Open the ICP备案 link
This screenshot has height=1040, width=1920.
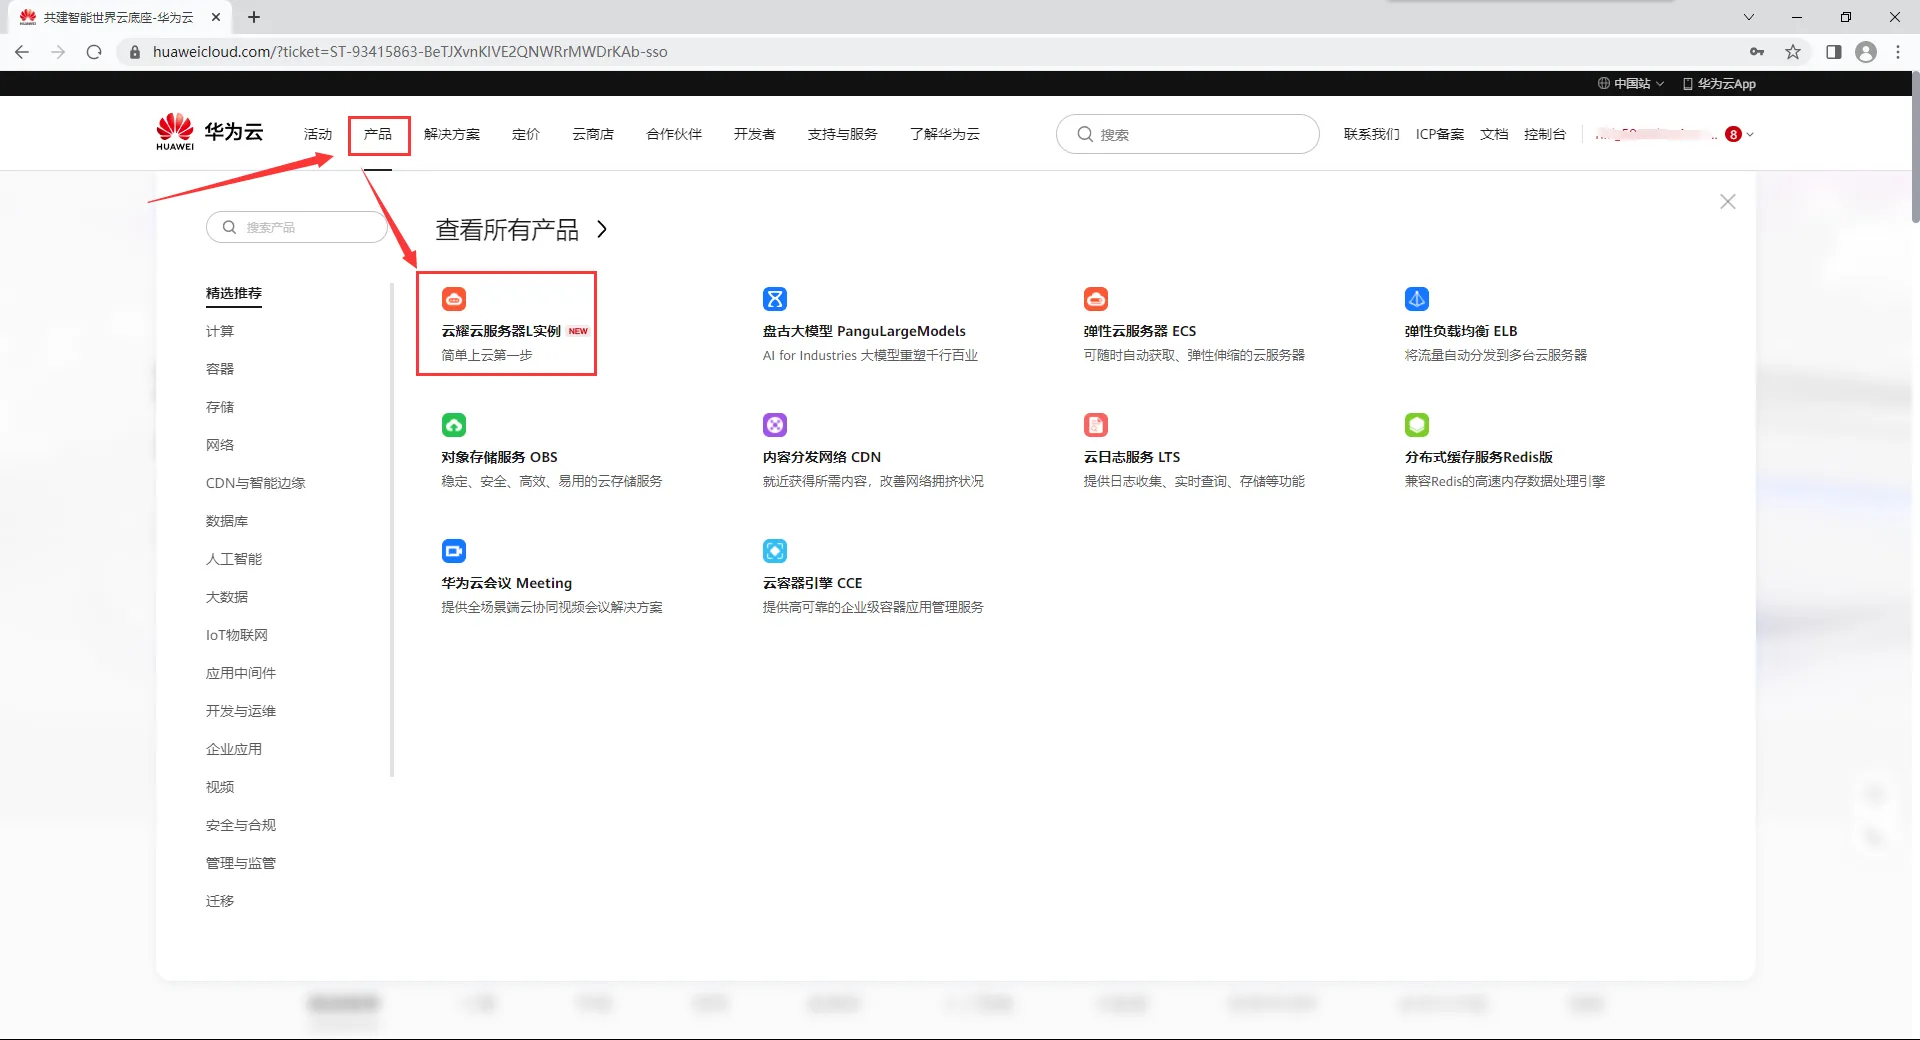tap(1440, 134)
